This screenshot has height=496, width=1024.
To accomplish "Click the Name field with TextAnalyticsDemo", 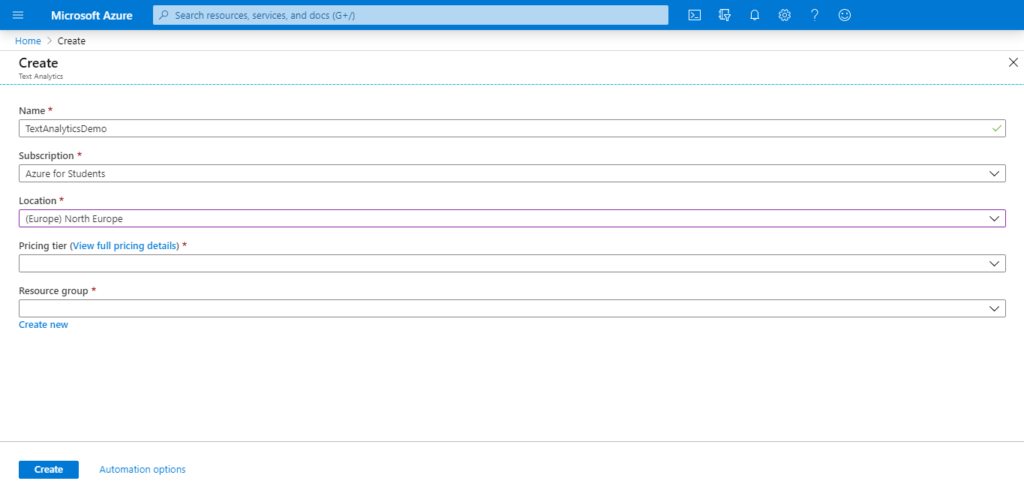I will click(500, 128).
